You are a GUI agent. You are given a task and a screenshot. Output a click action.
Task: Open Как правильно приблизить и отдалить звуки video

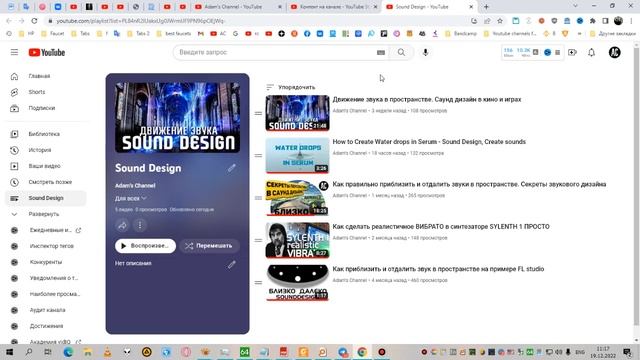(469, 184)
